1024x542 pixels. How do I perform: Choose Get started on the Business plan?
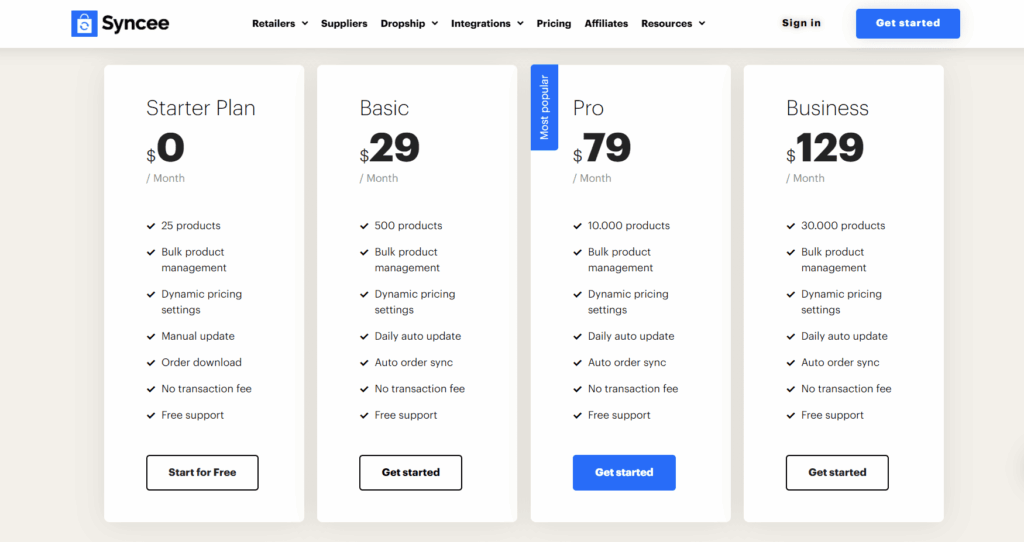tap(837, 473)
